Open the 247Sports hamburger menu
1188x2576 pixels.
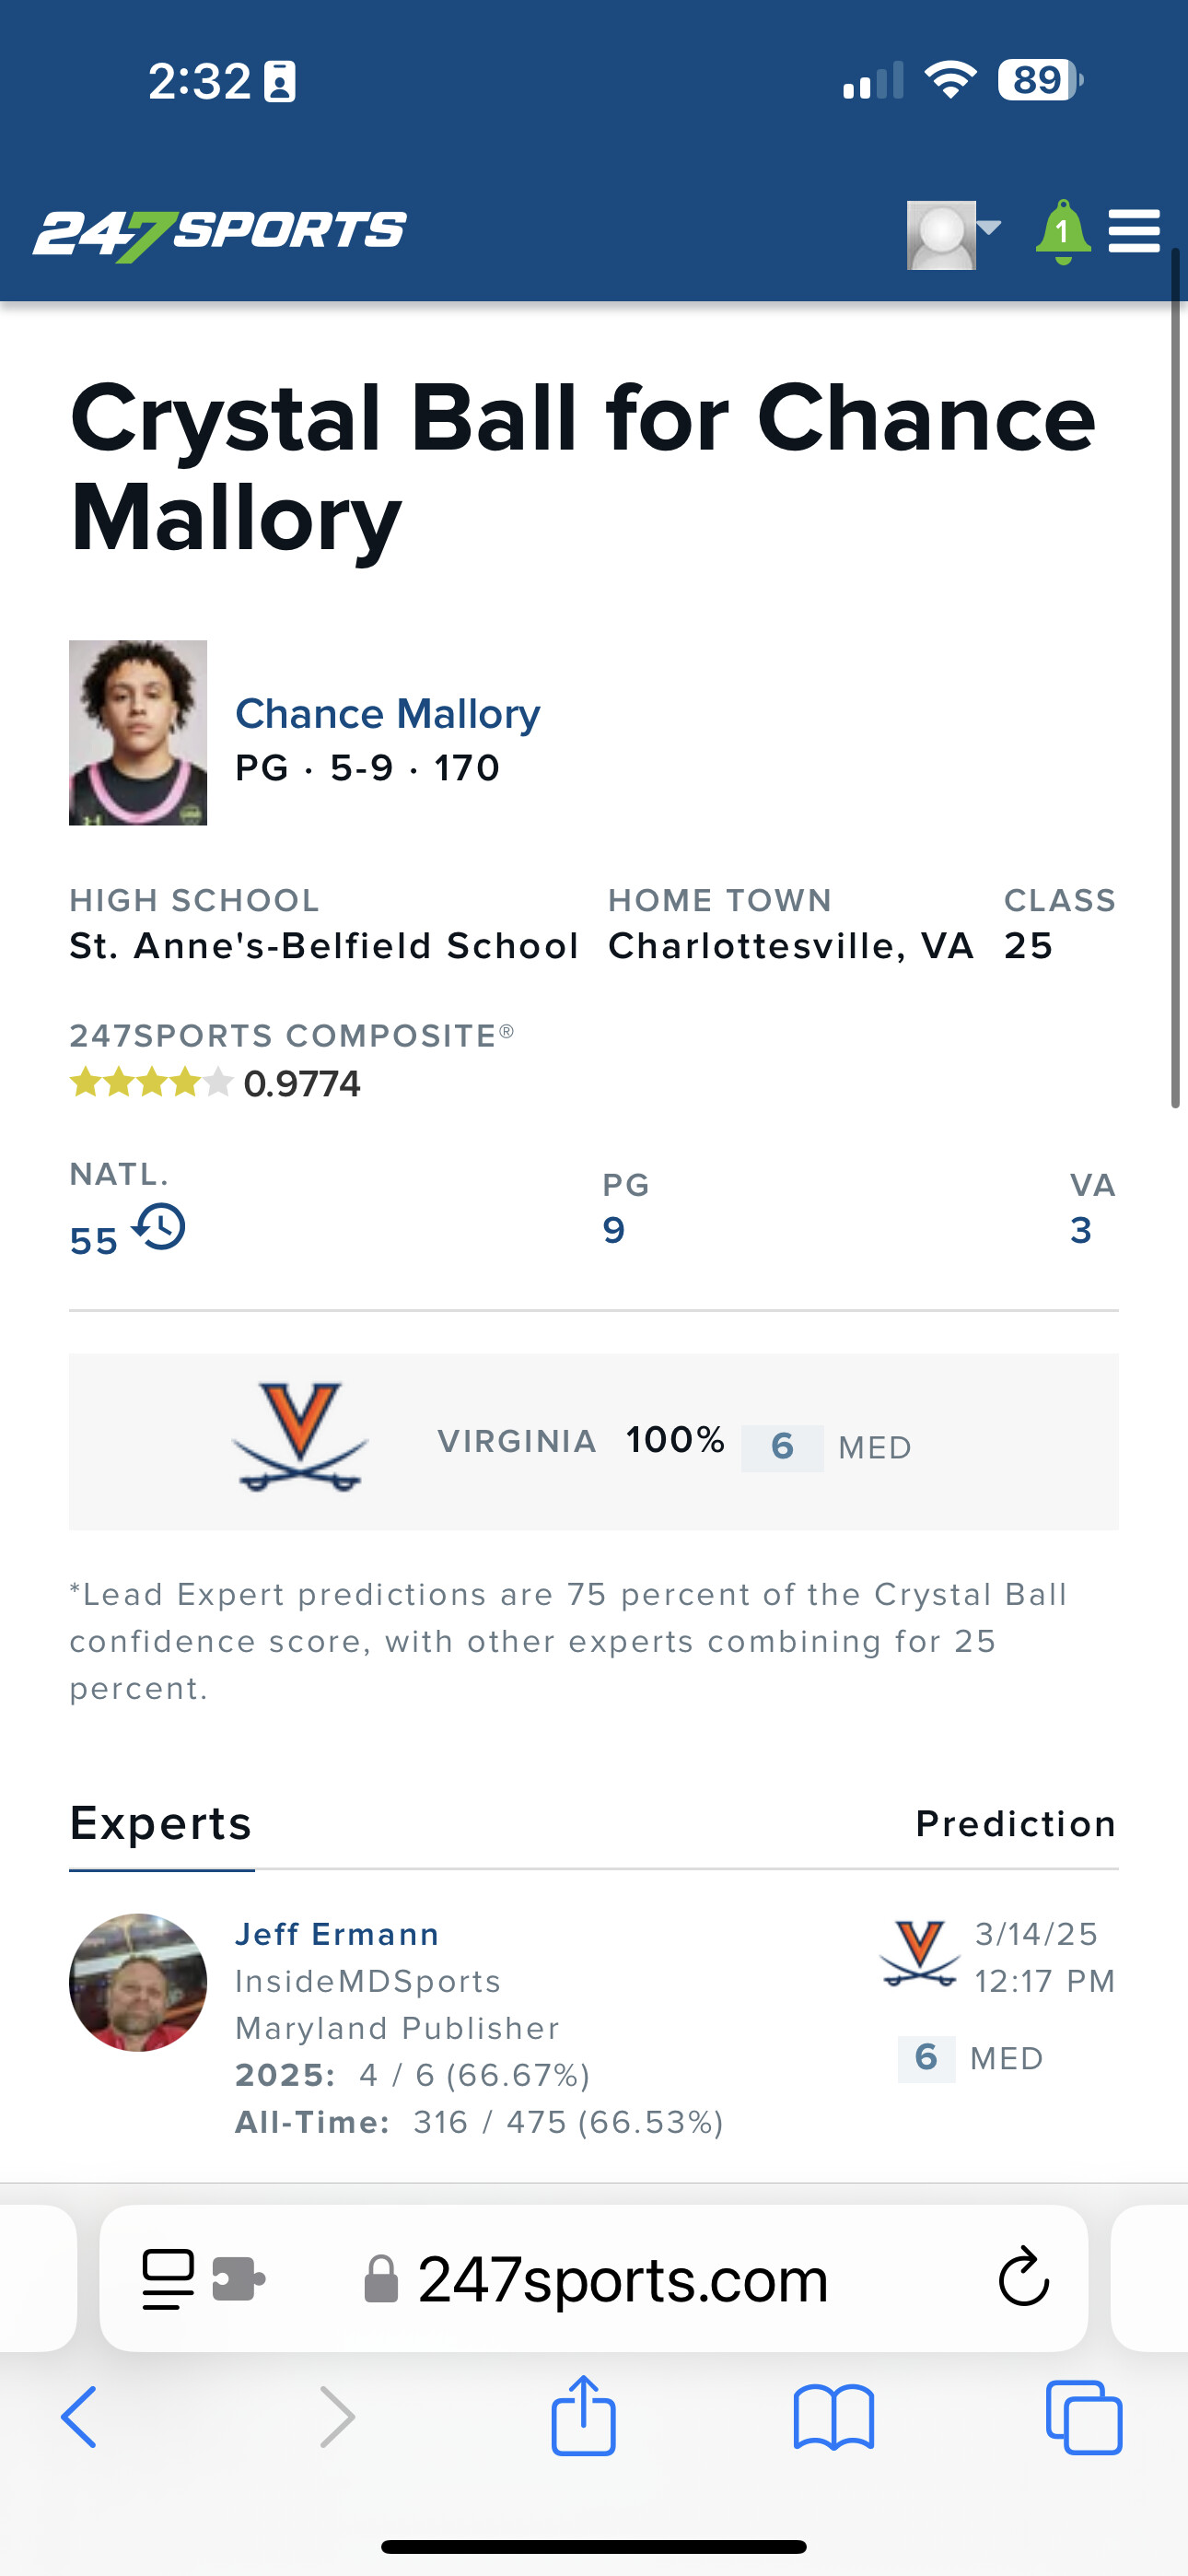(1134, 232)
